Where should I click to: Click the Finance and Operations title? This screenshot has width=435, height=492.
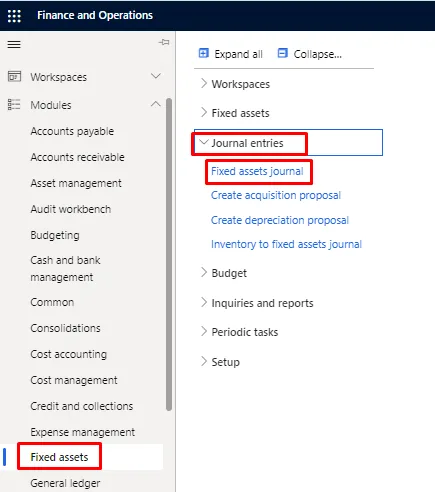click(95, 15)
